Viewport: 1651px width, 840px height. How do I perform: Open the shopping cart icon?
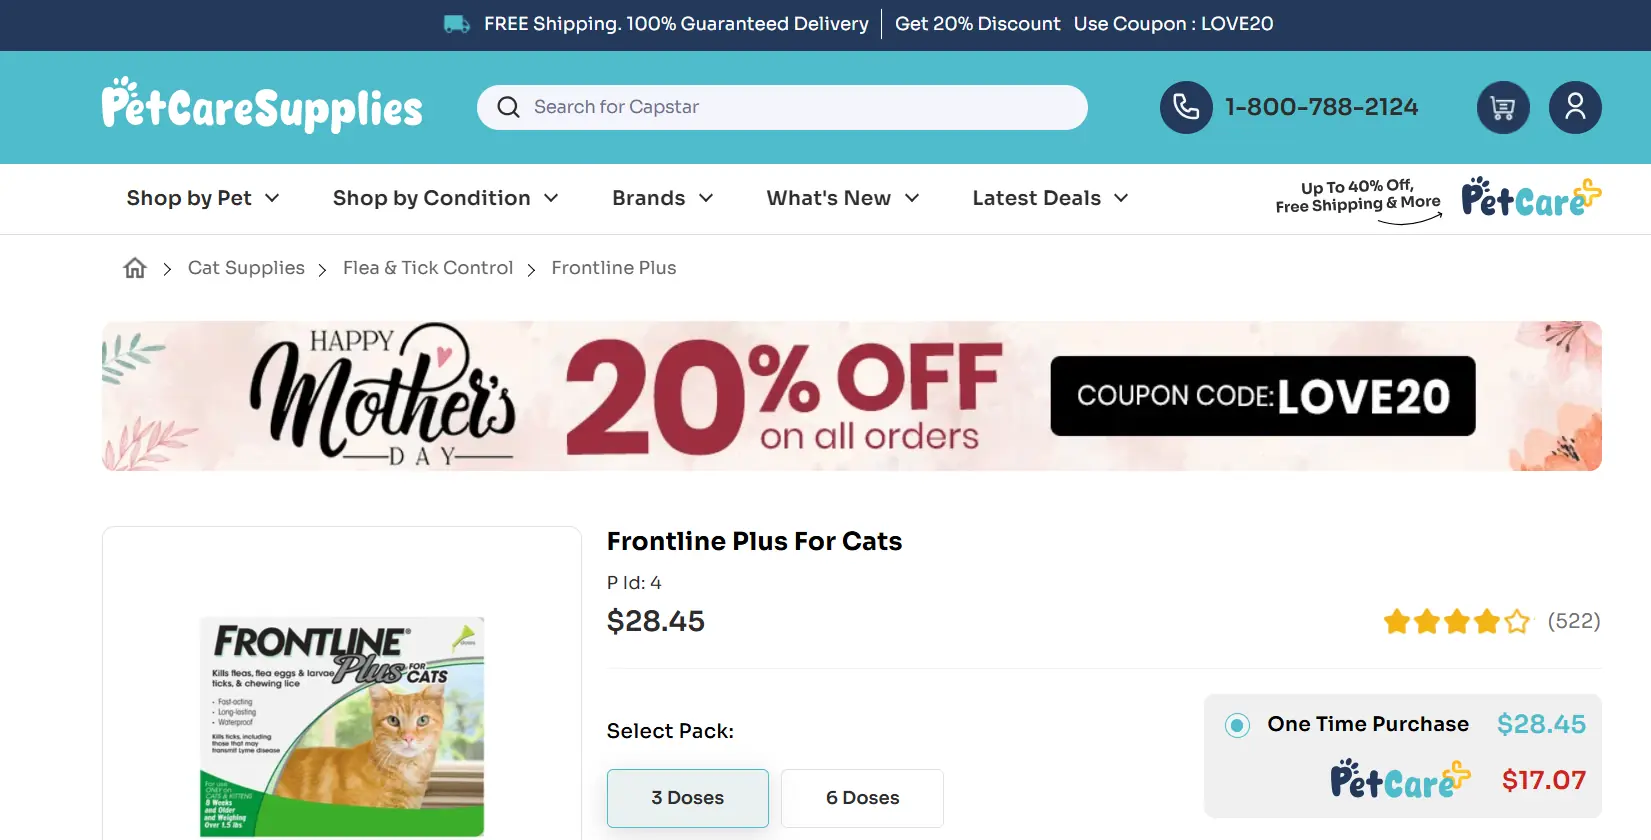click(x=1503, y=107)
